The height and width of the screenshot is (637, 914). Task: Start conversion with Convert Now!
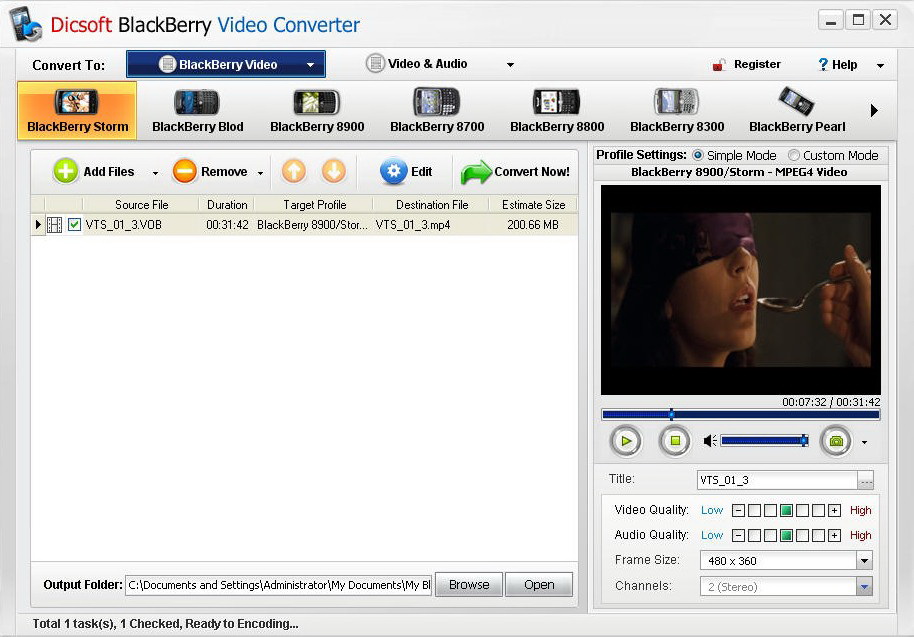tap(515, 172)
